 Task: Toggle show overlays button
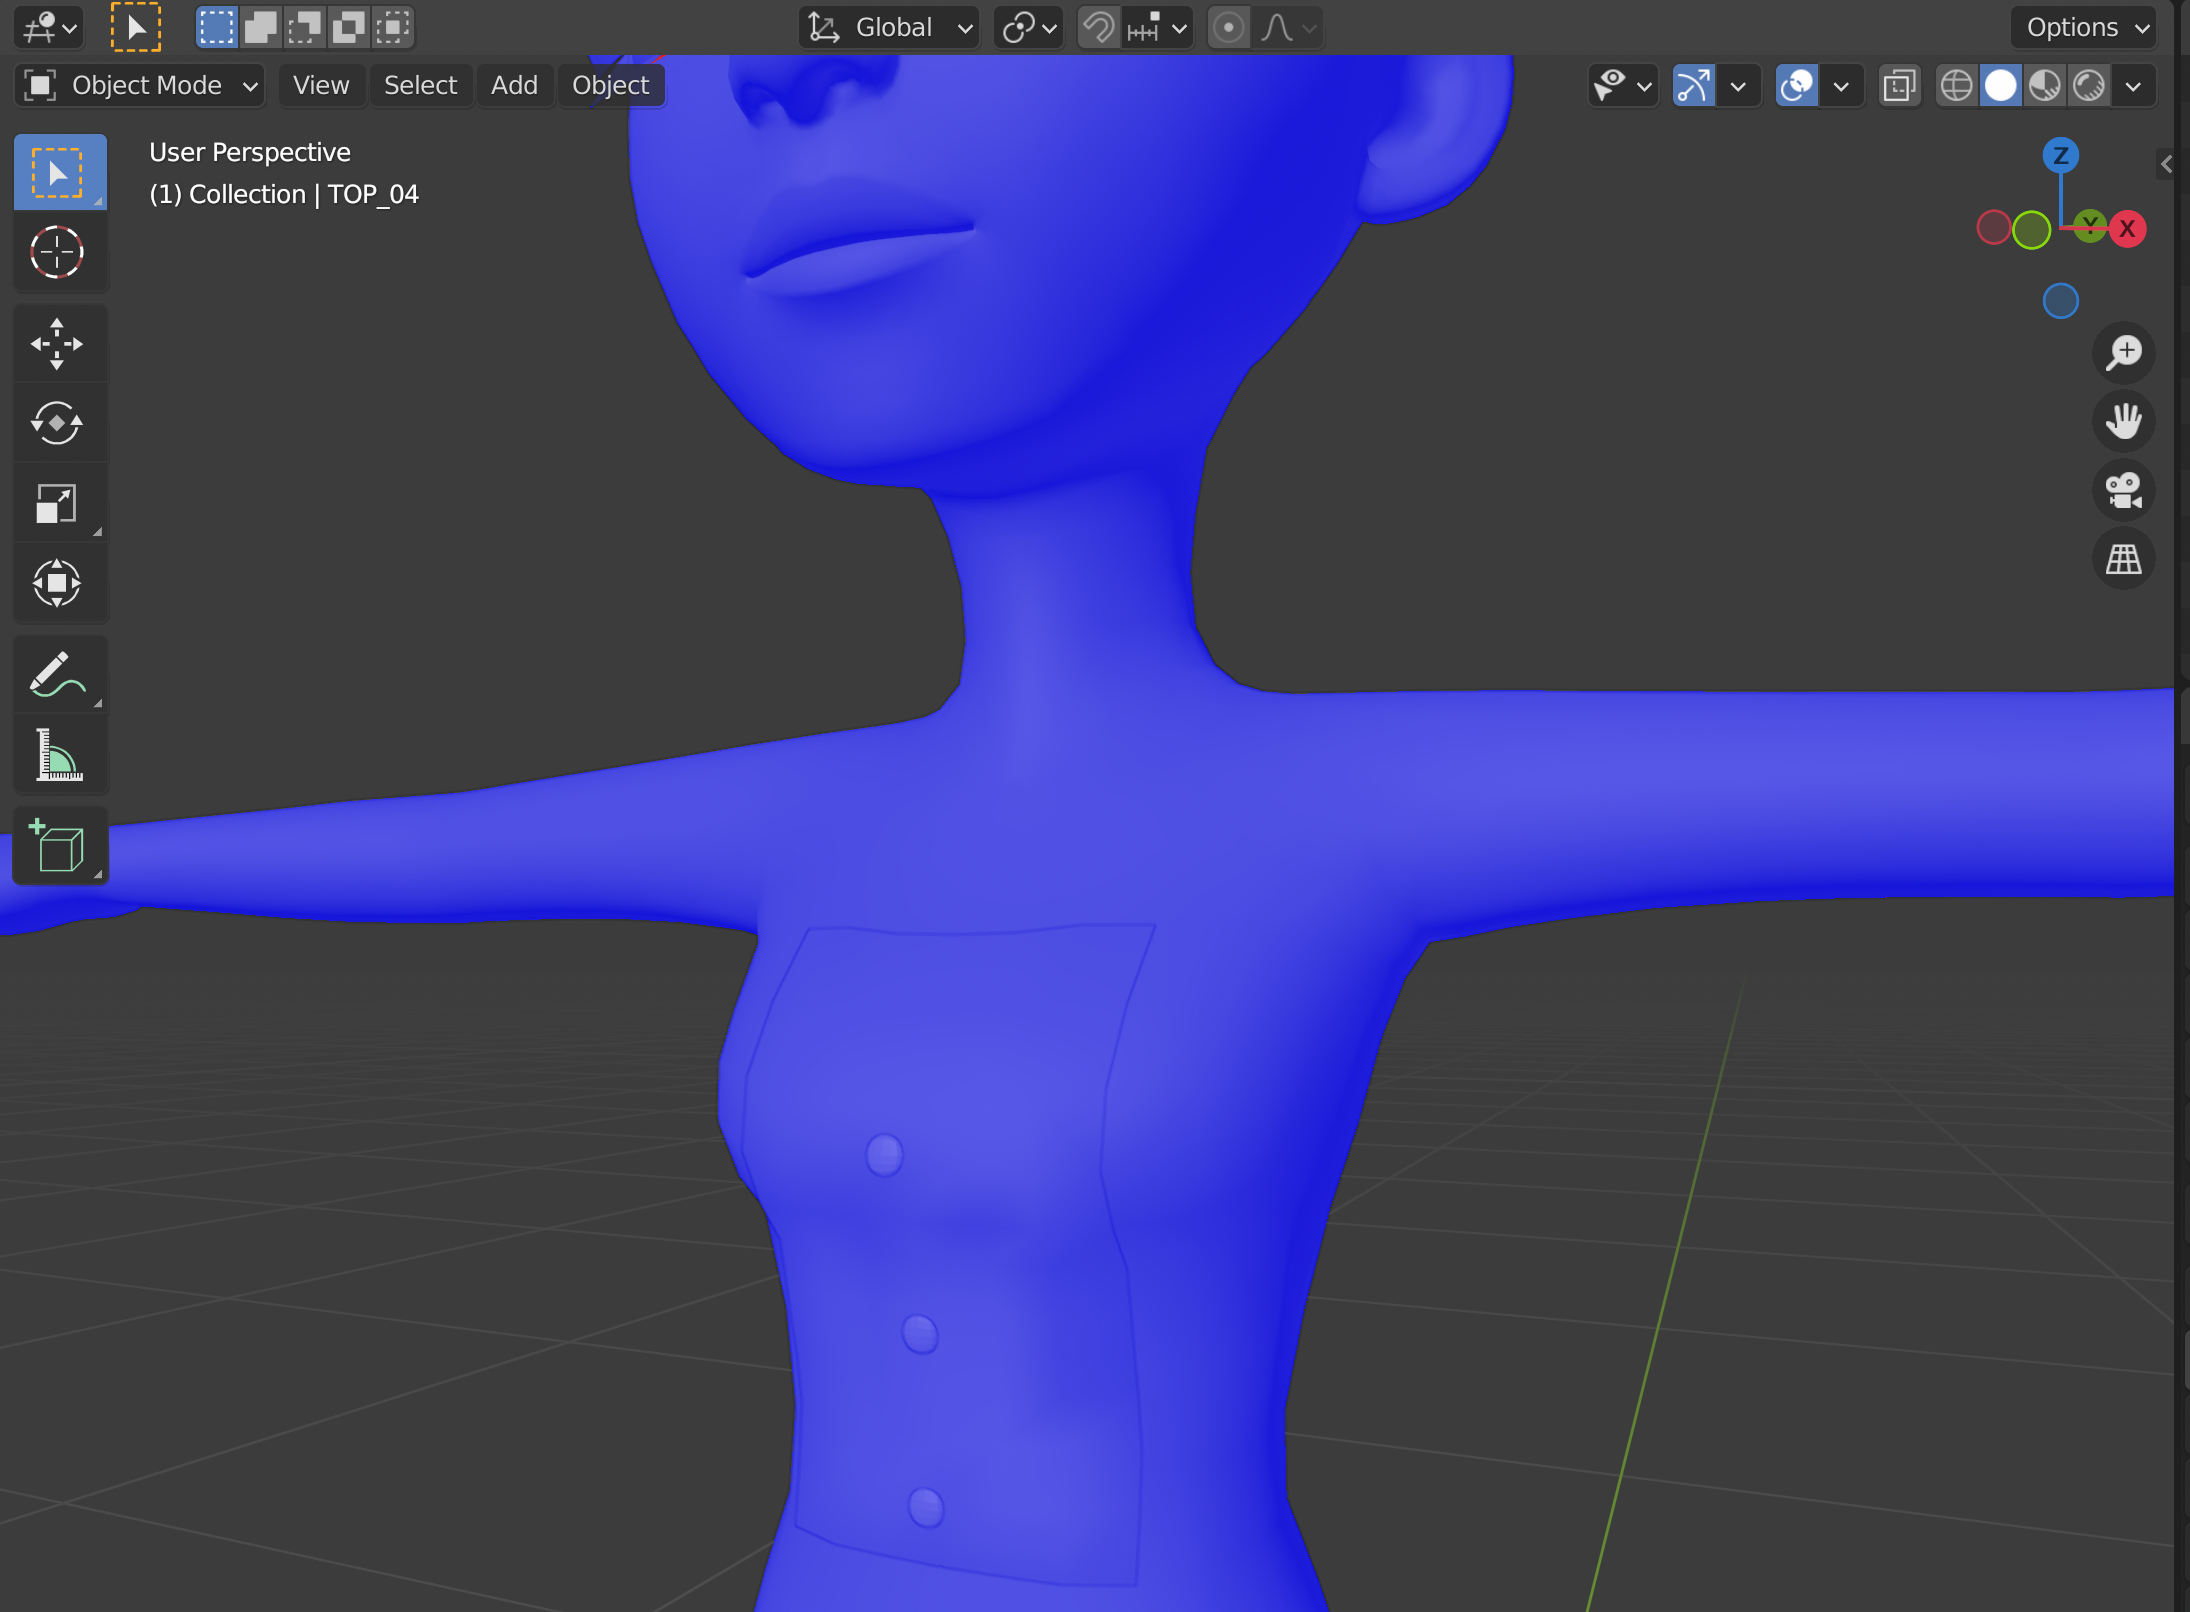point(1797,86)
